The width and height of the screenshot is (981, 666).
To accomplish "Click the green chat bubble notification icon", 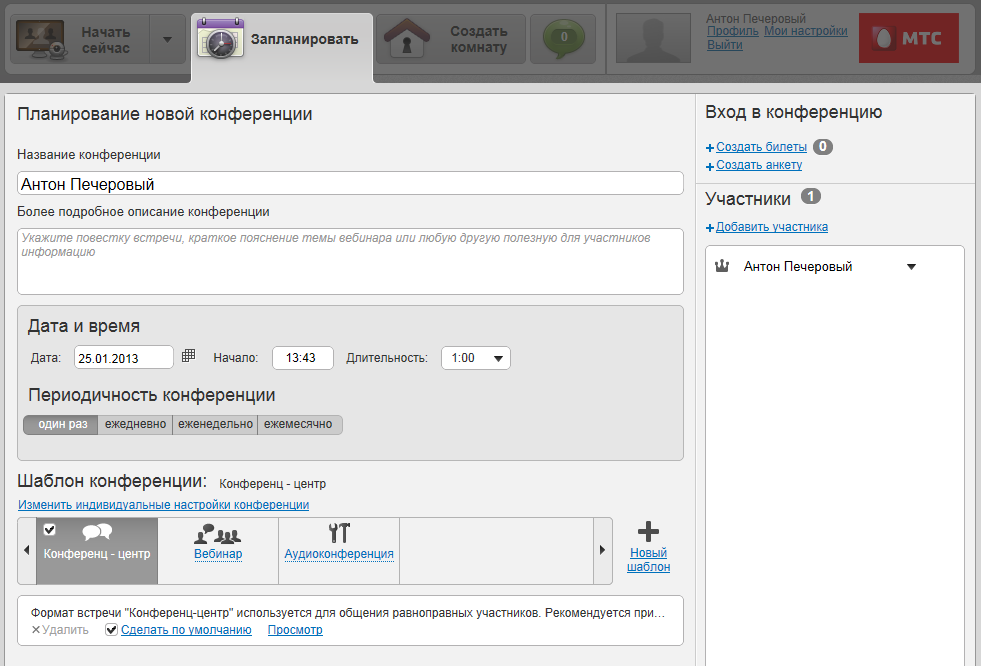I will coord(563,38).
